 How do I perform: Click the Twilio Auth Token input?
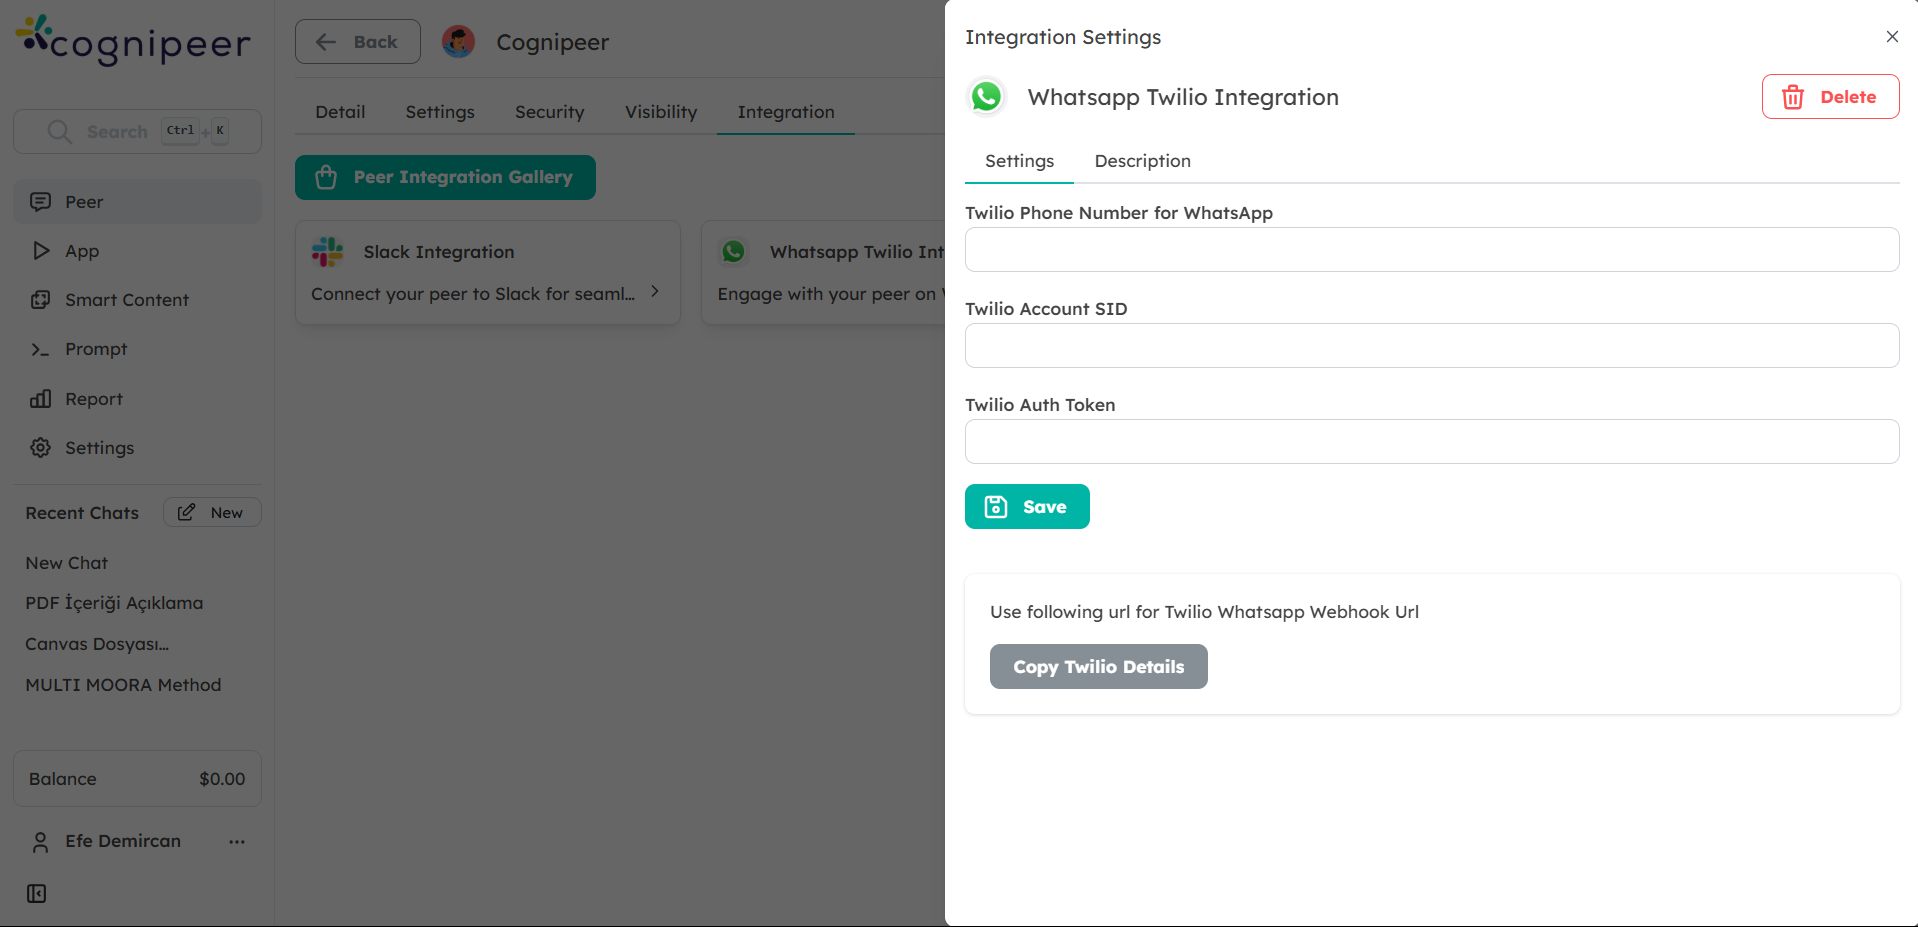point(1431,442)
